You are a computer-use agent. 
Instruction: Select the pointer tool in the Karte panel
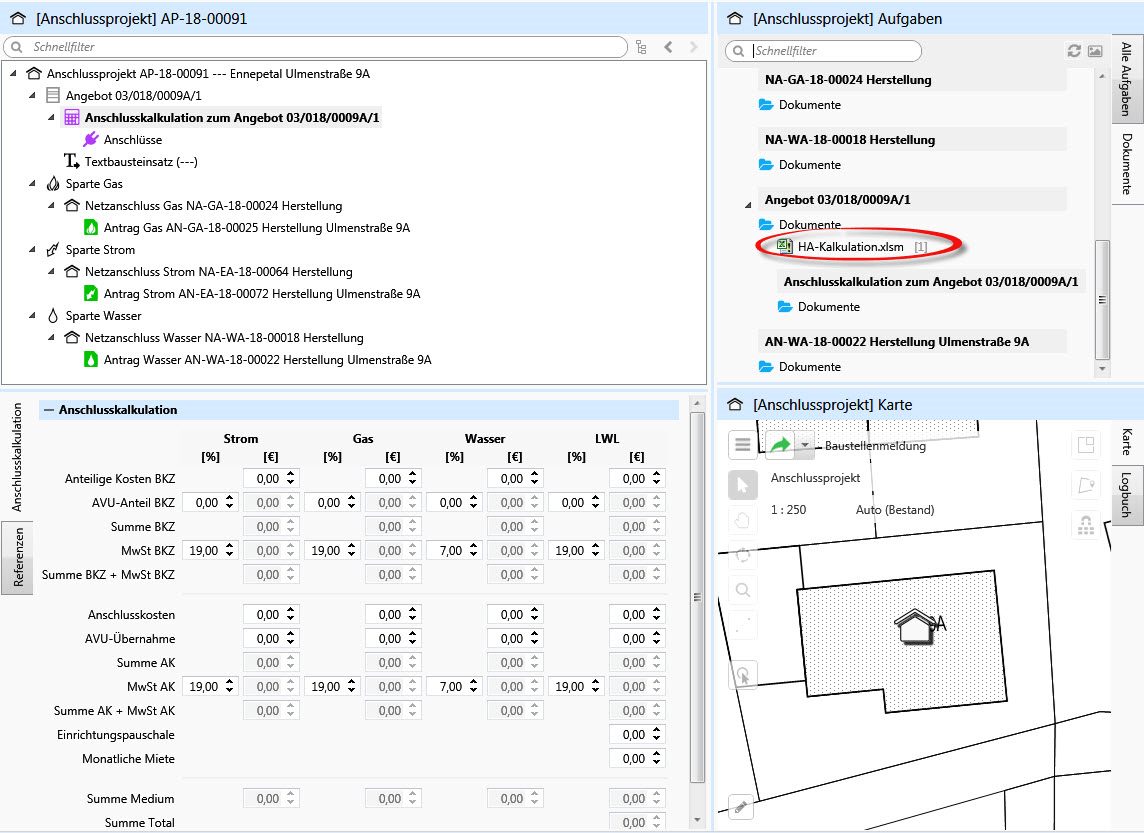pyautogui.click(x=742, y=485)
